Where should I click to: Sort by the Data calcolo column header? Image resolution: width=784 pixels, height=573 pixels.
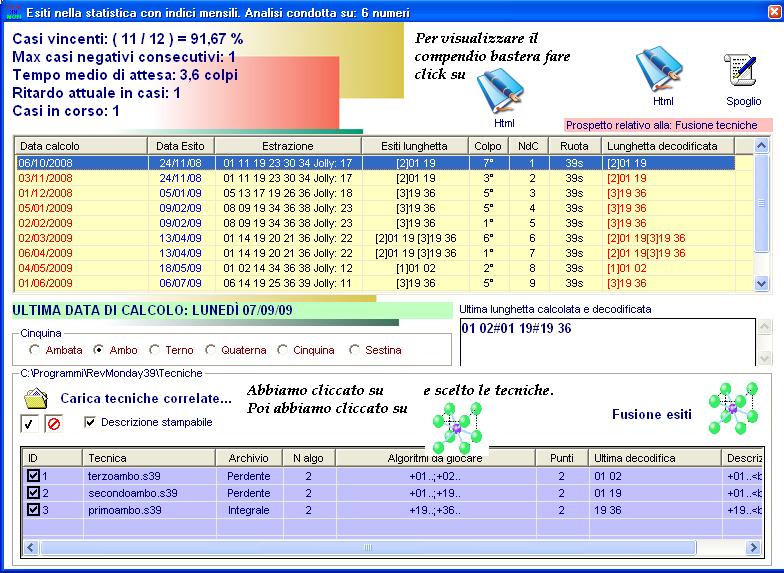pyautogui.click(x=81, y=146)
